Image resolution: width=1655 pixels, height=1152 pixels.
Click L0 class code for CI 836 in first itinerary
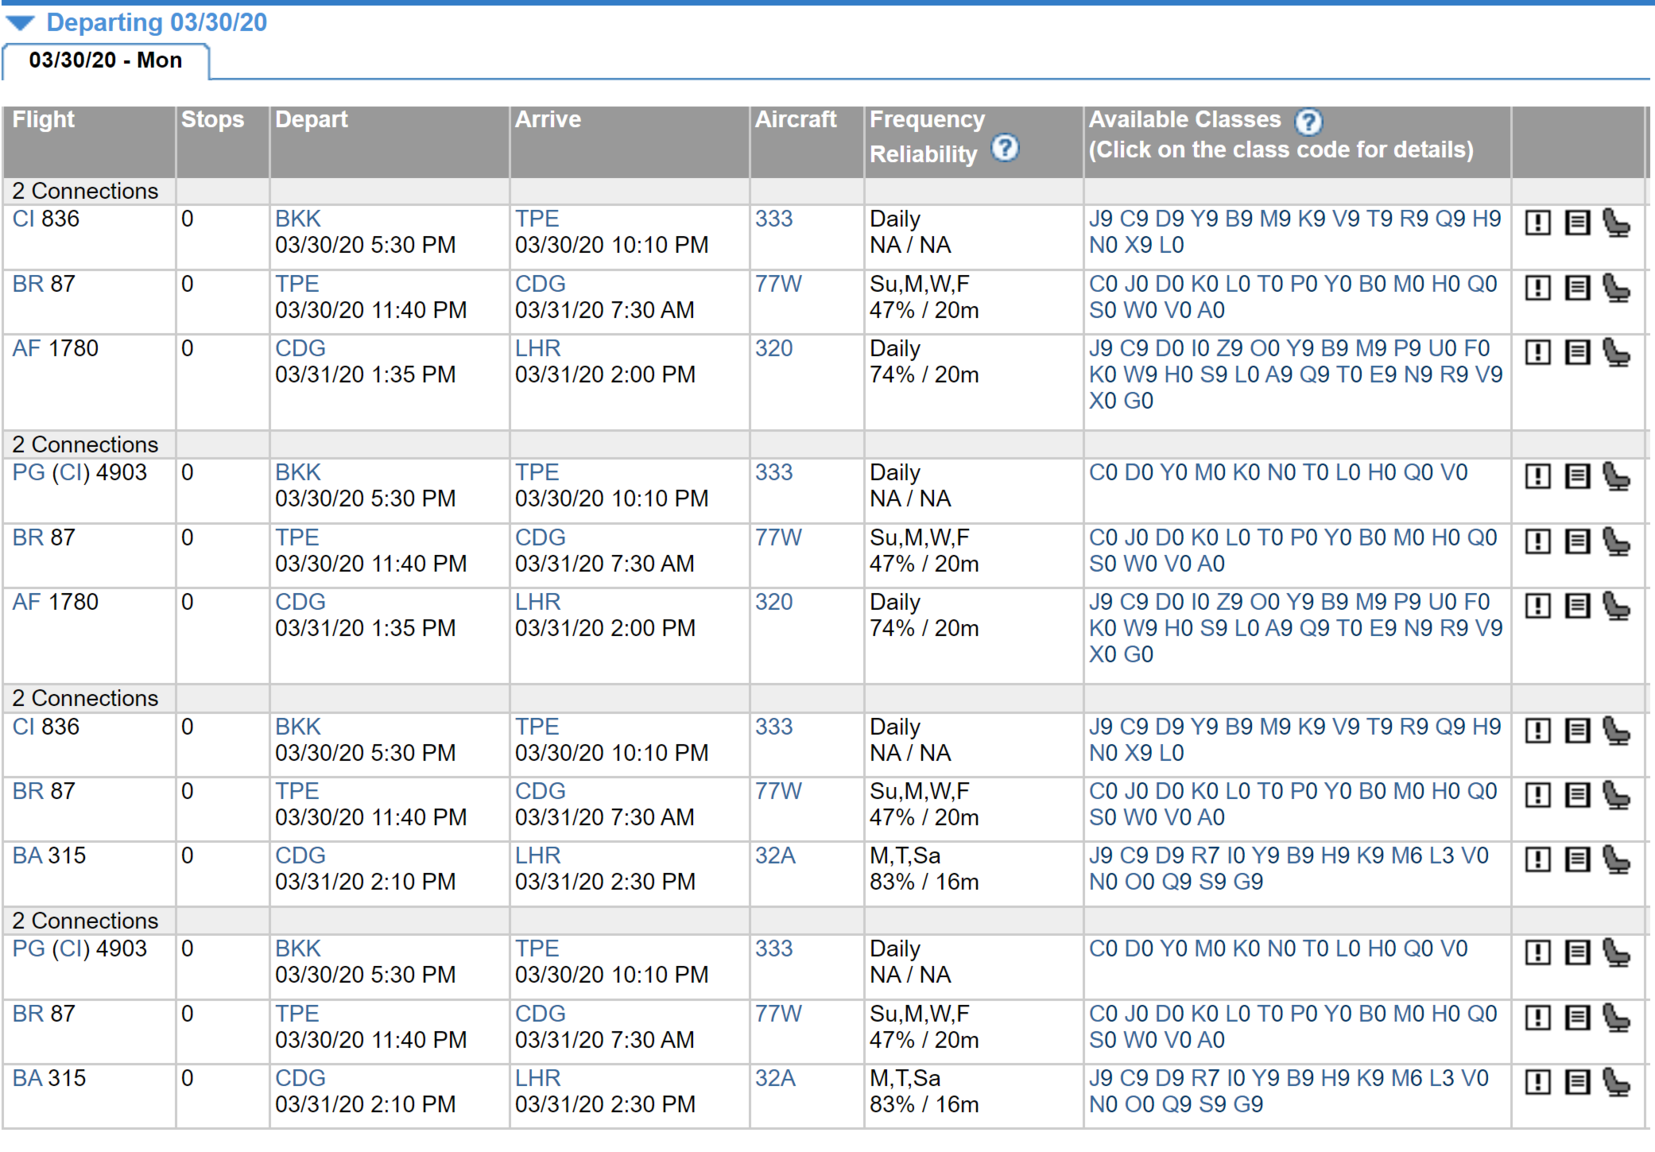[1172, 245]
